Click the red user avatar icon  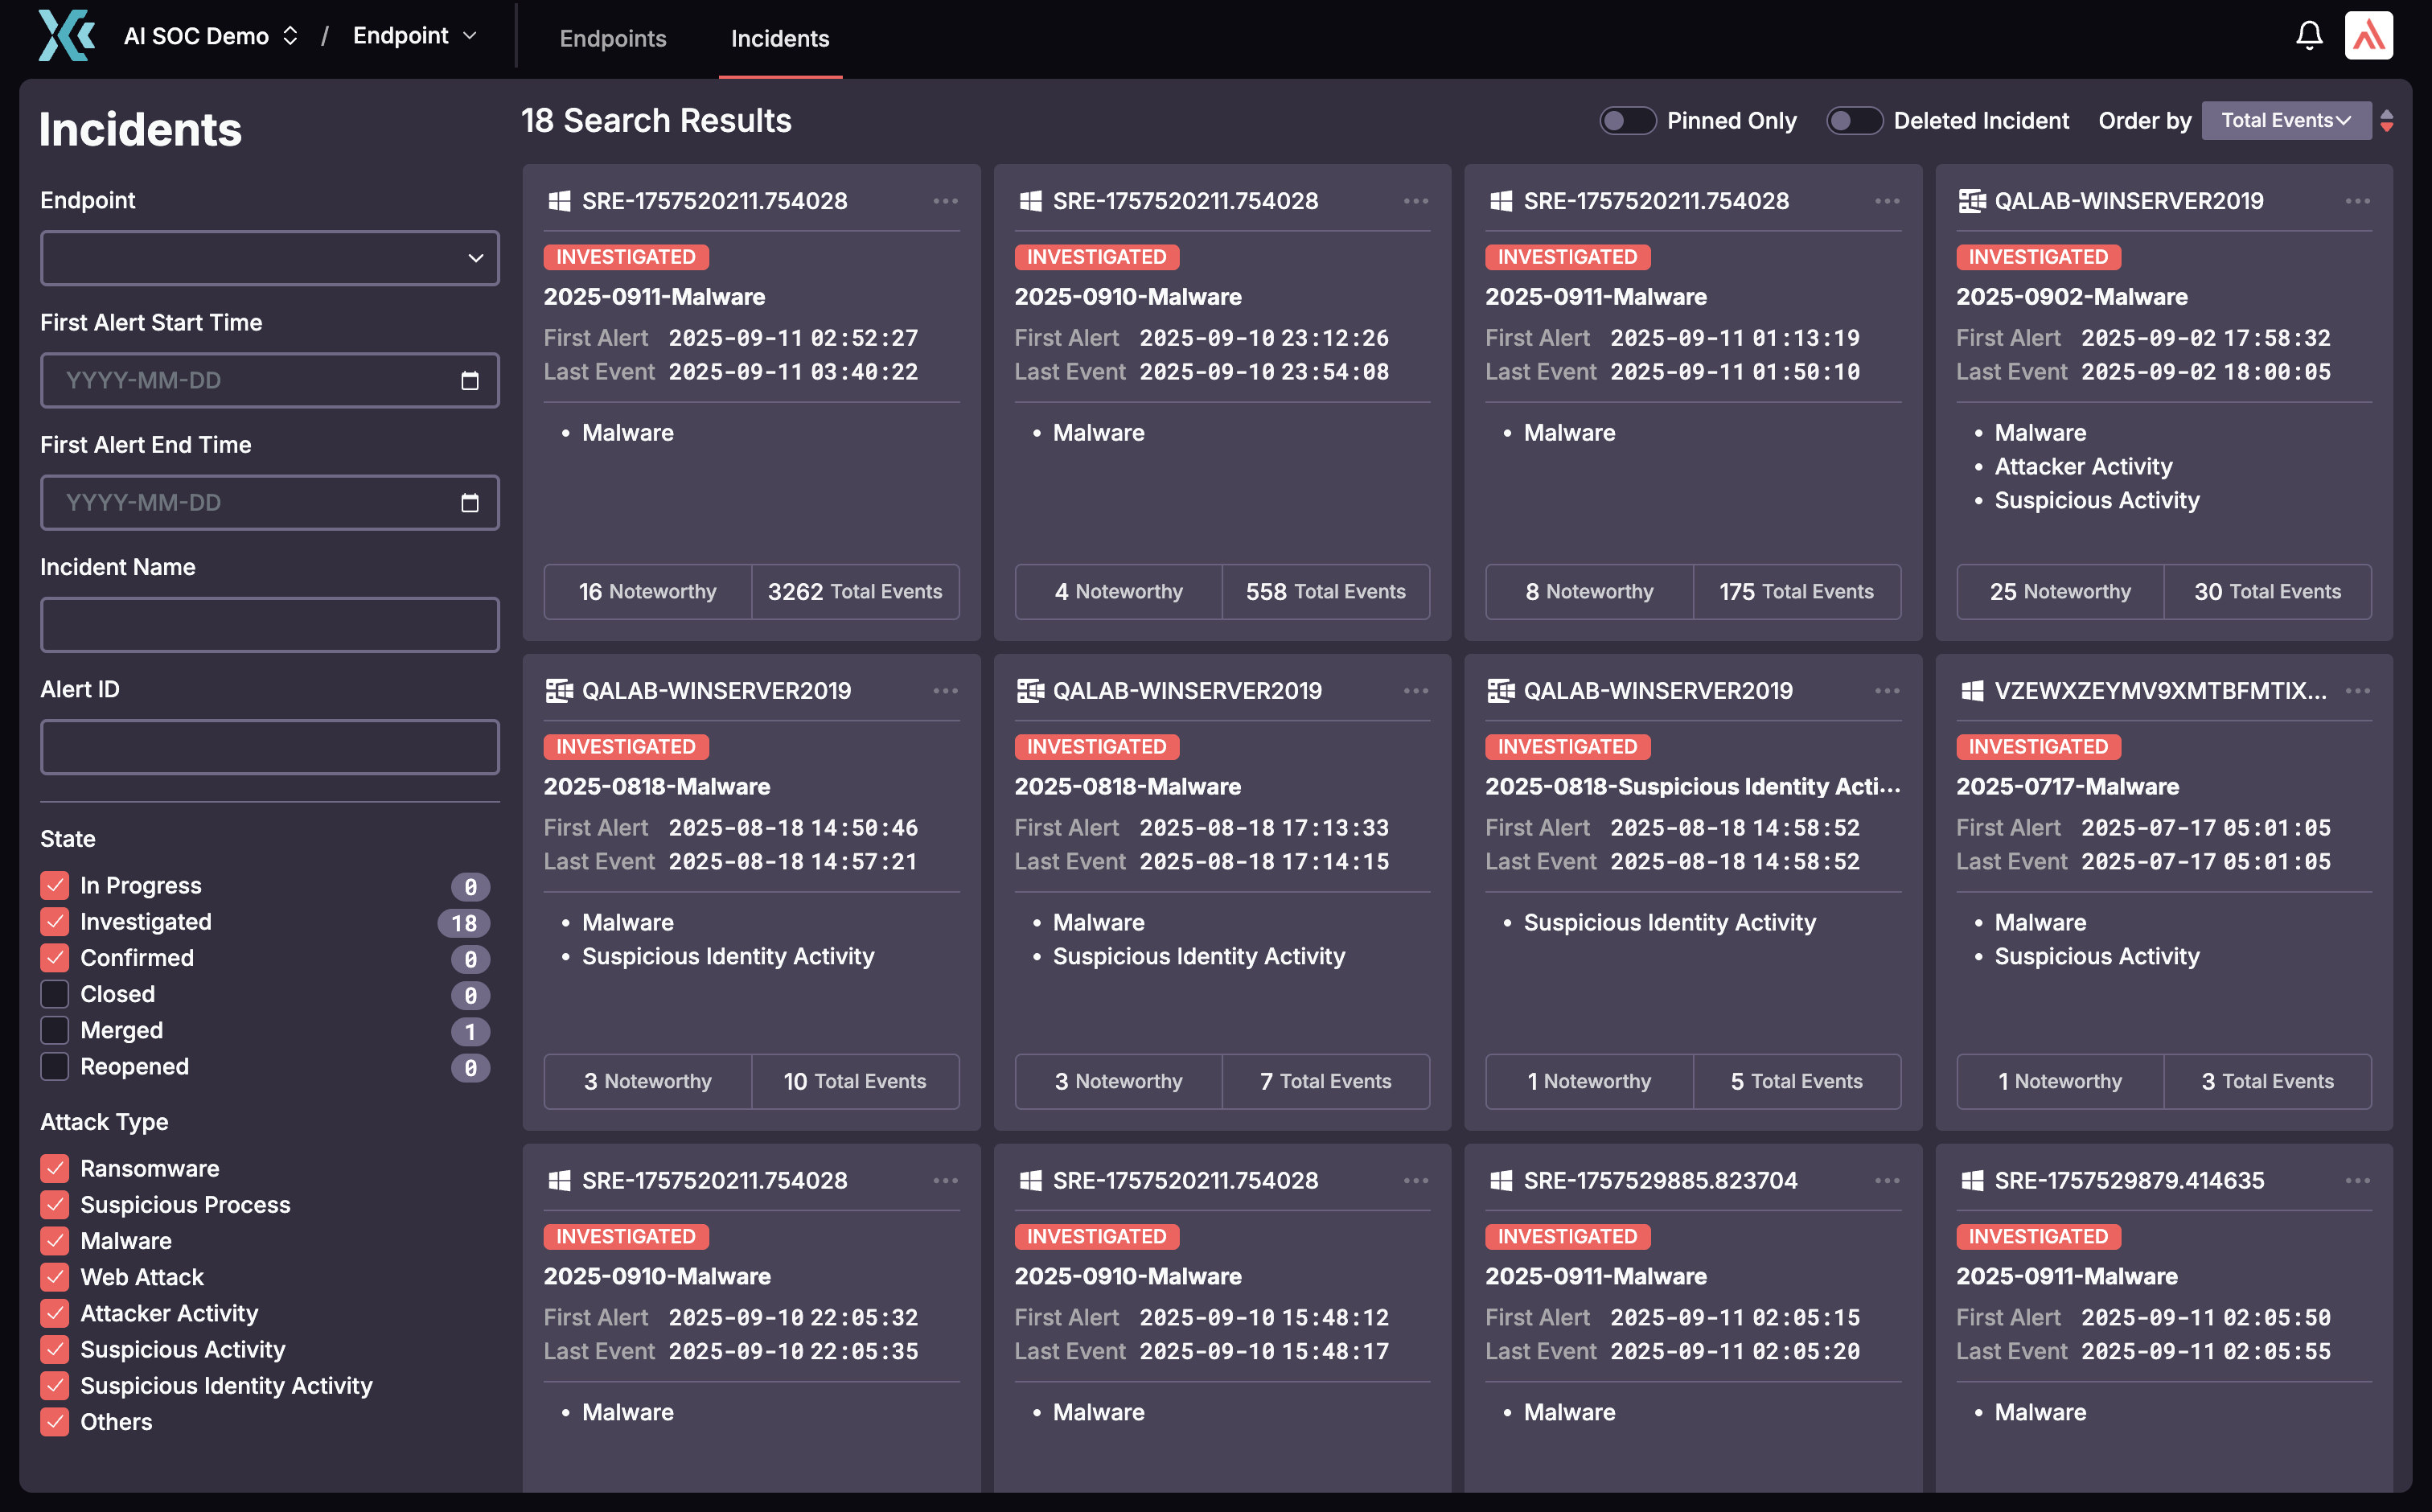click(x=2368, y=37)
